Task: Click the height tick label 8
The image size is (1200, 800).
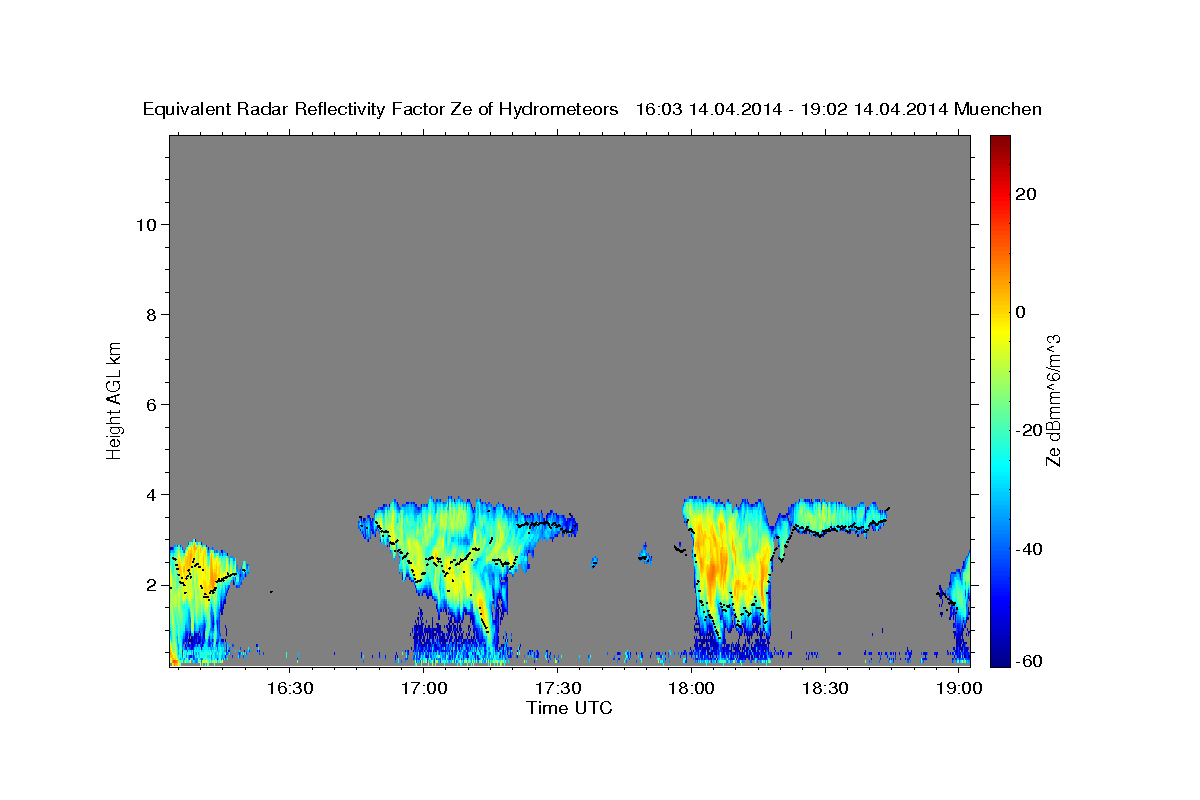Action: tap(151, 314)
